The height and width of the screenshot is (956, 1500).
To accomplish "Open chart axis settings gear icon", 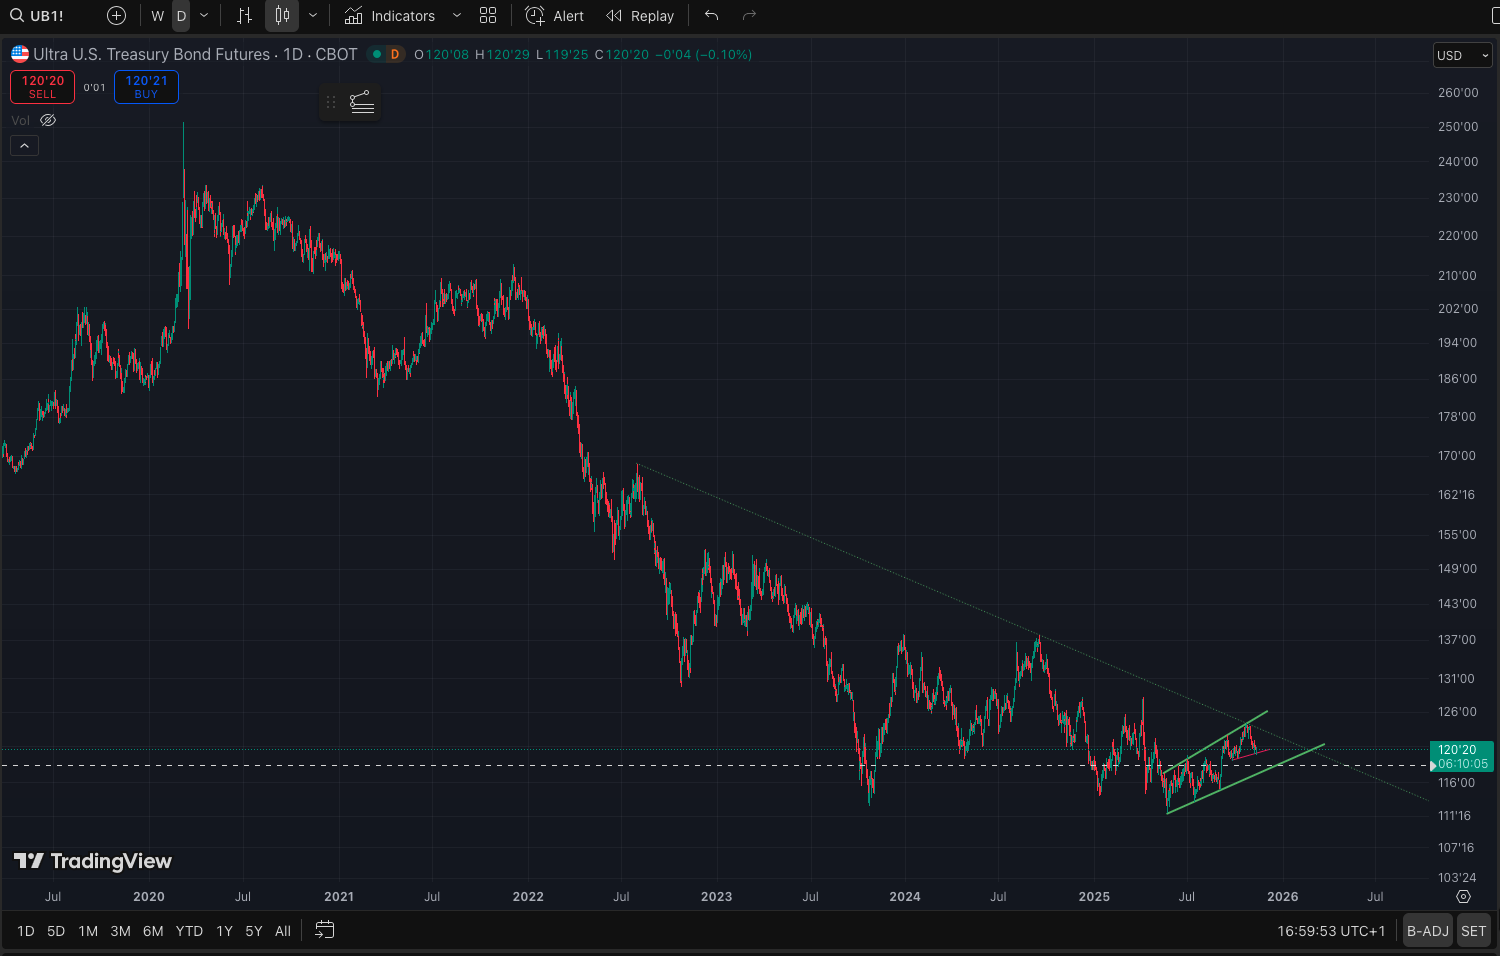I will (x=1464, y=897).
